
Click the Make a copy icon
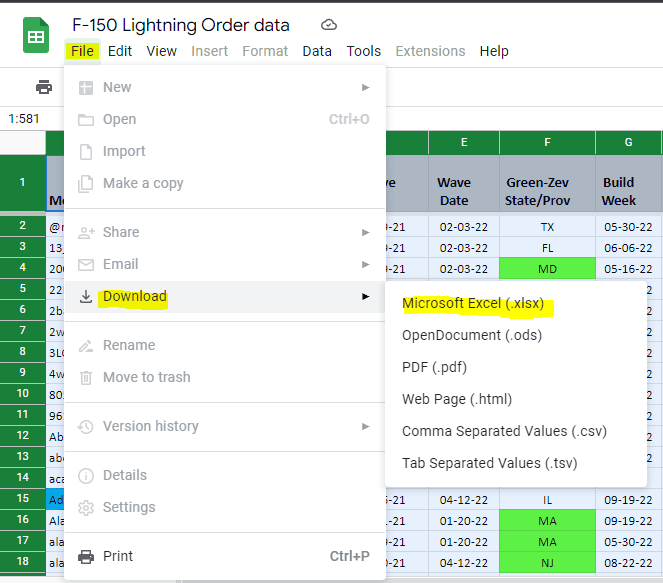tap(86, 183)
